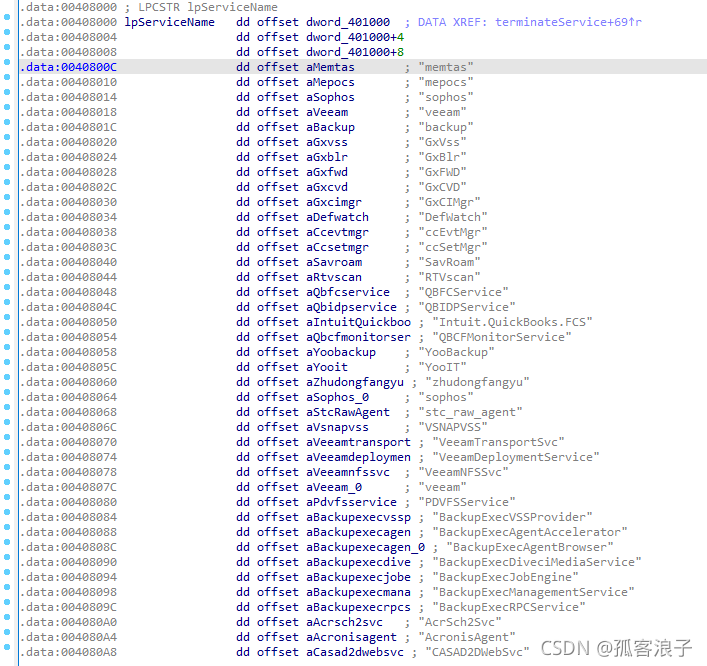
Task: Click the lpServiceName label at .data:00408000
Action: tap(170, 22)
